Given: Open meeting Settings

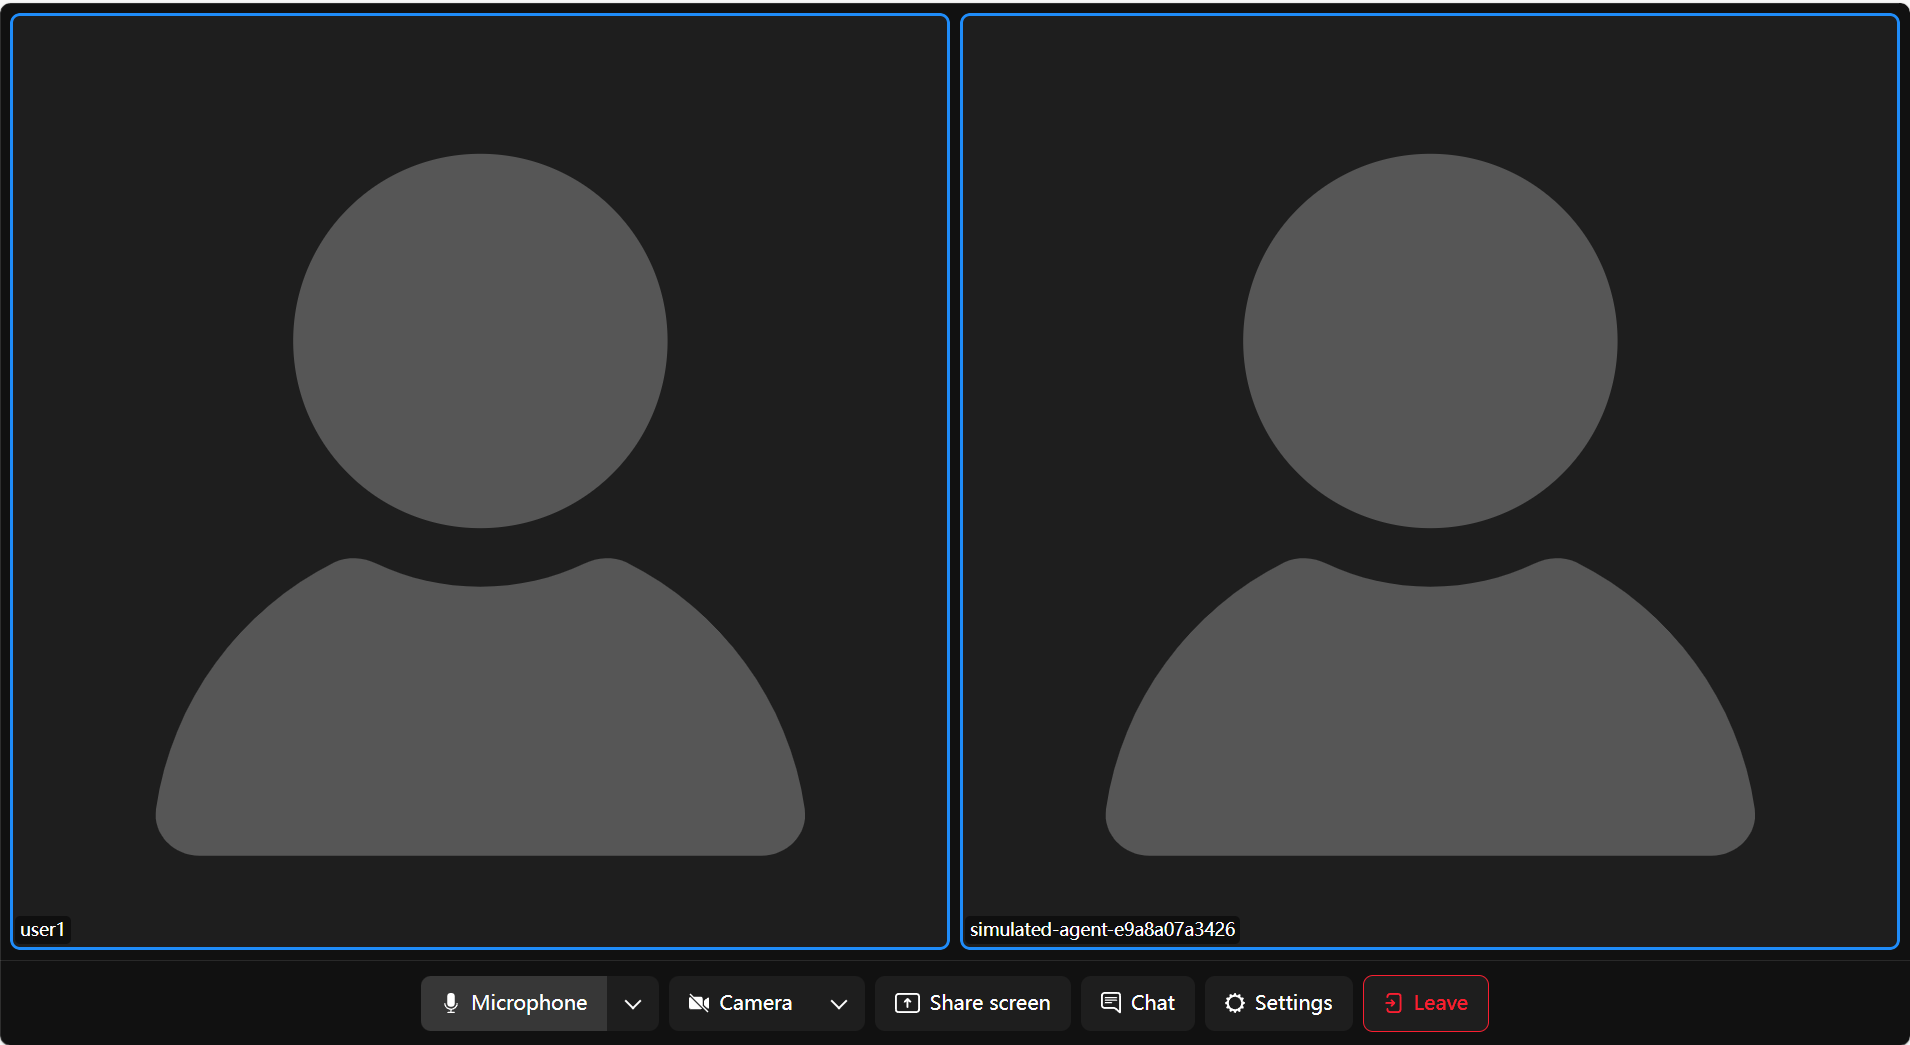Looking at the screenshot, I should [1279, 1003].
